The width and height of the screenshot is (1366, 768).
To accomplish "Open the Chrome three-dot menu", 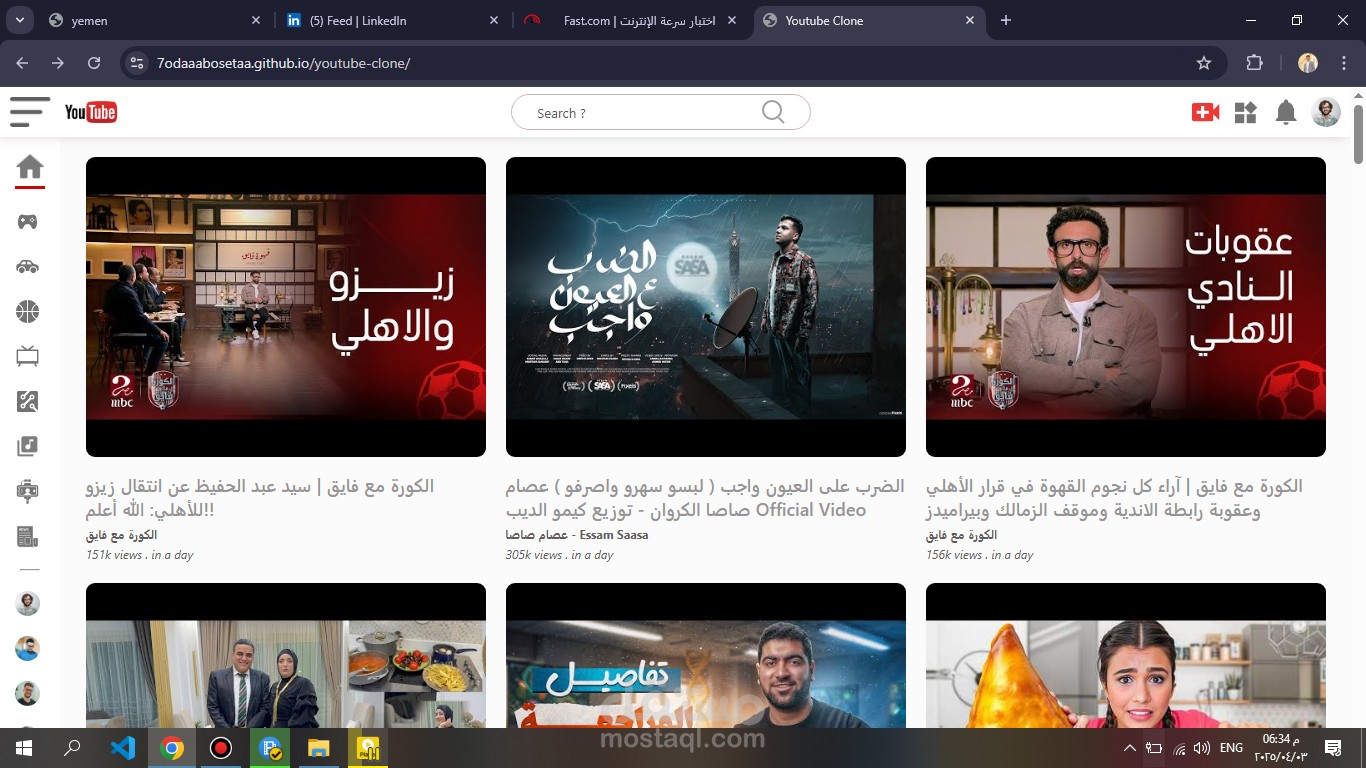I will (x=1343, y=63).
